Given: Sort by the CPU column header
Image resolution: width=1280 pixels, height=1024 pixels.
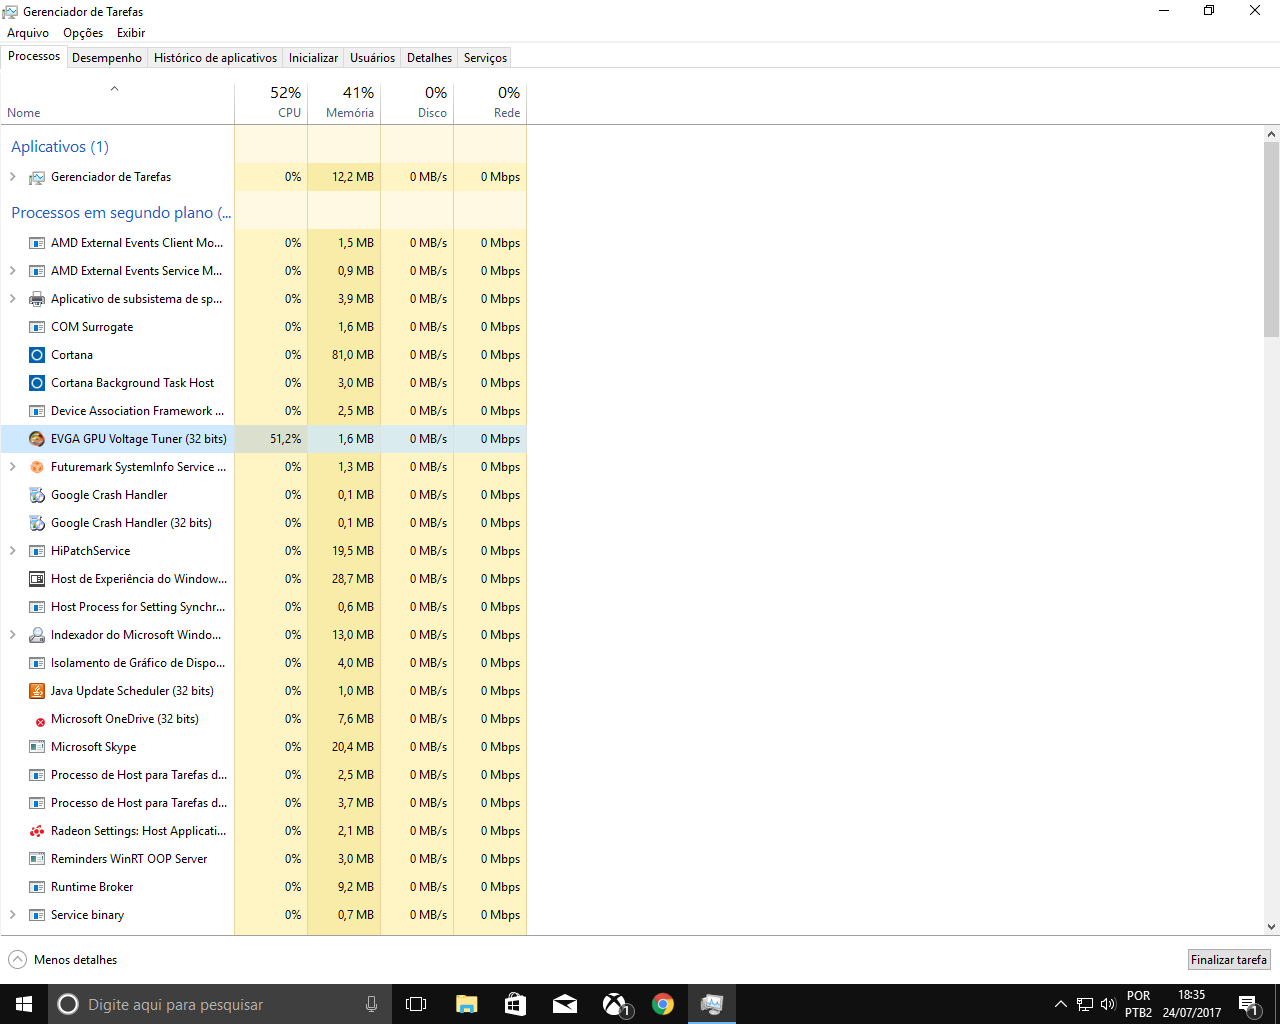Looking at the screenshot, I should pos(271,101).
